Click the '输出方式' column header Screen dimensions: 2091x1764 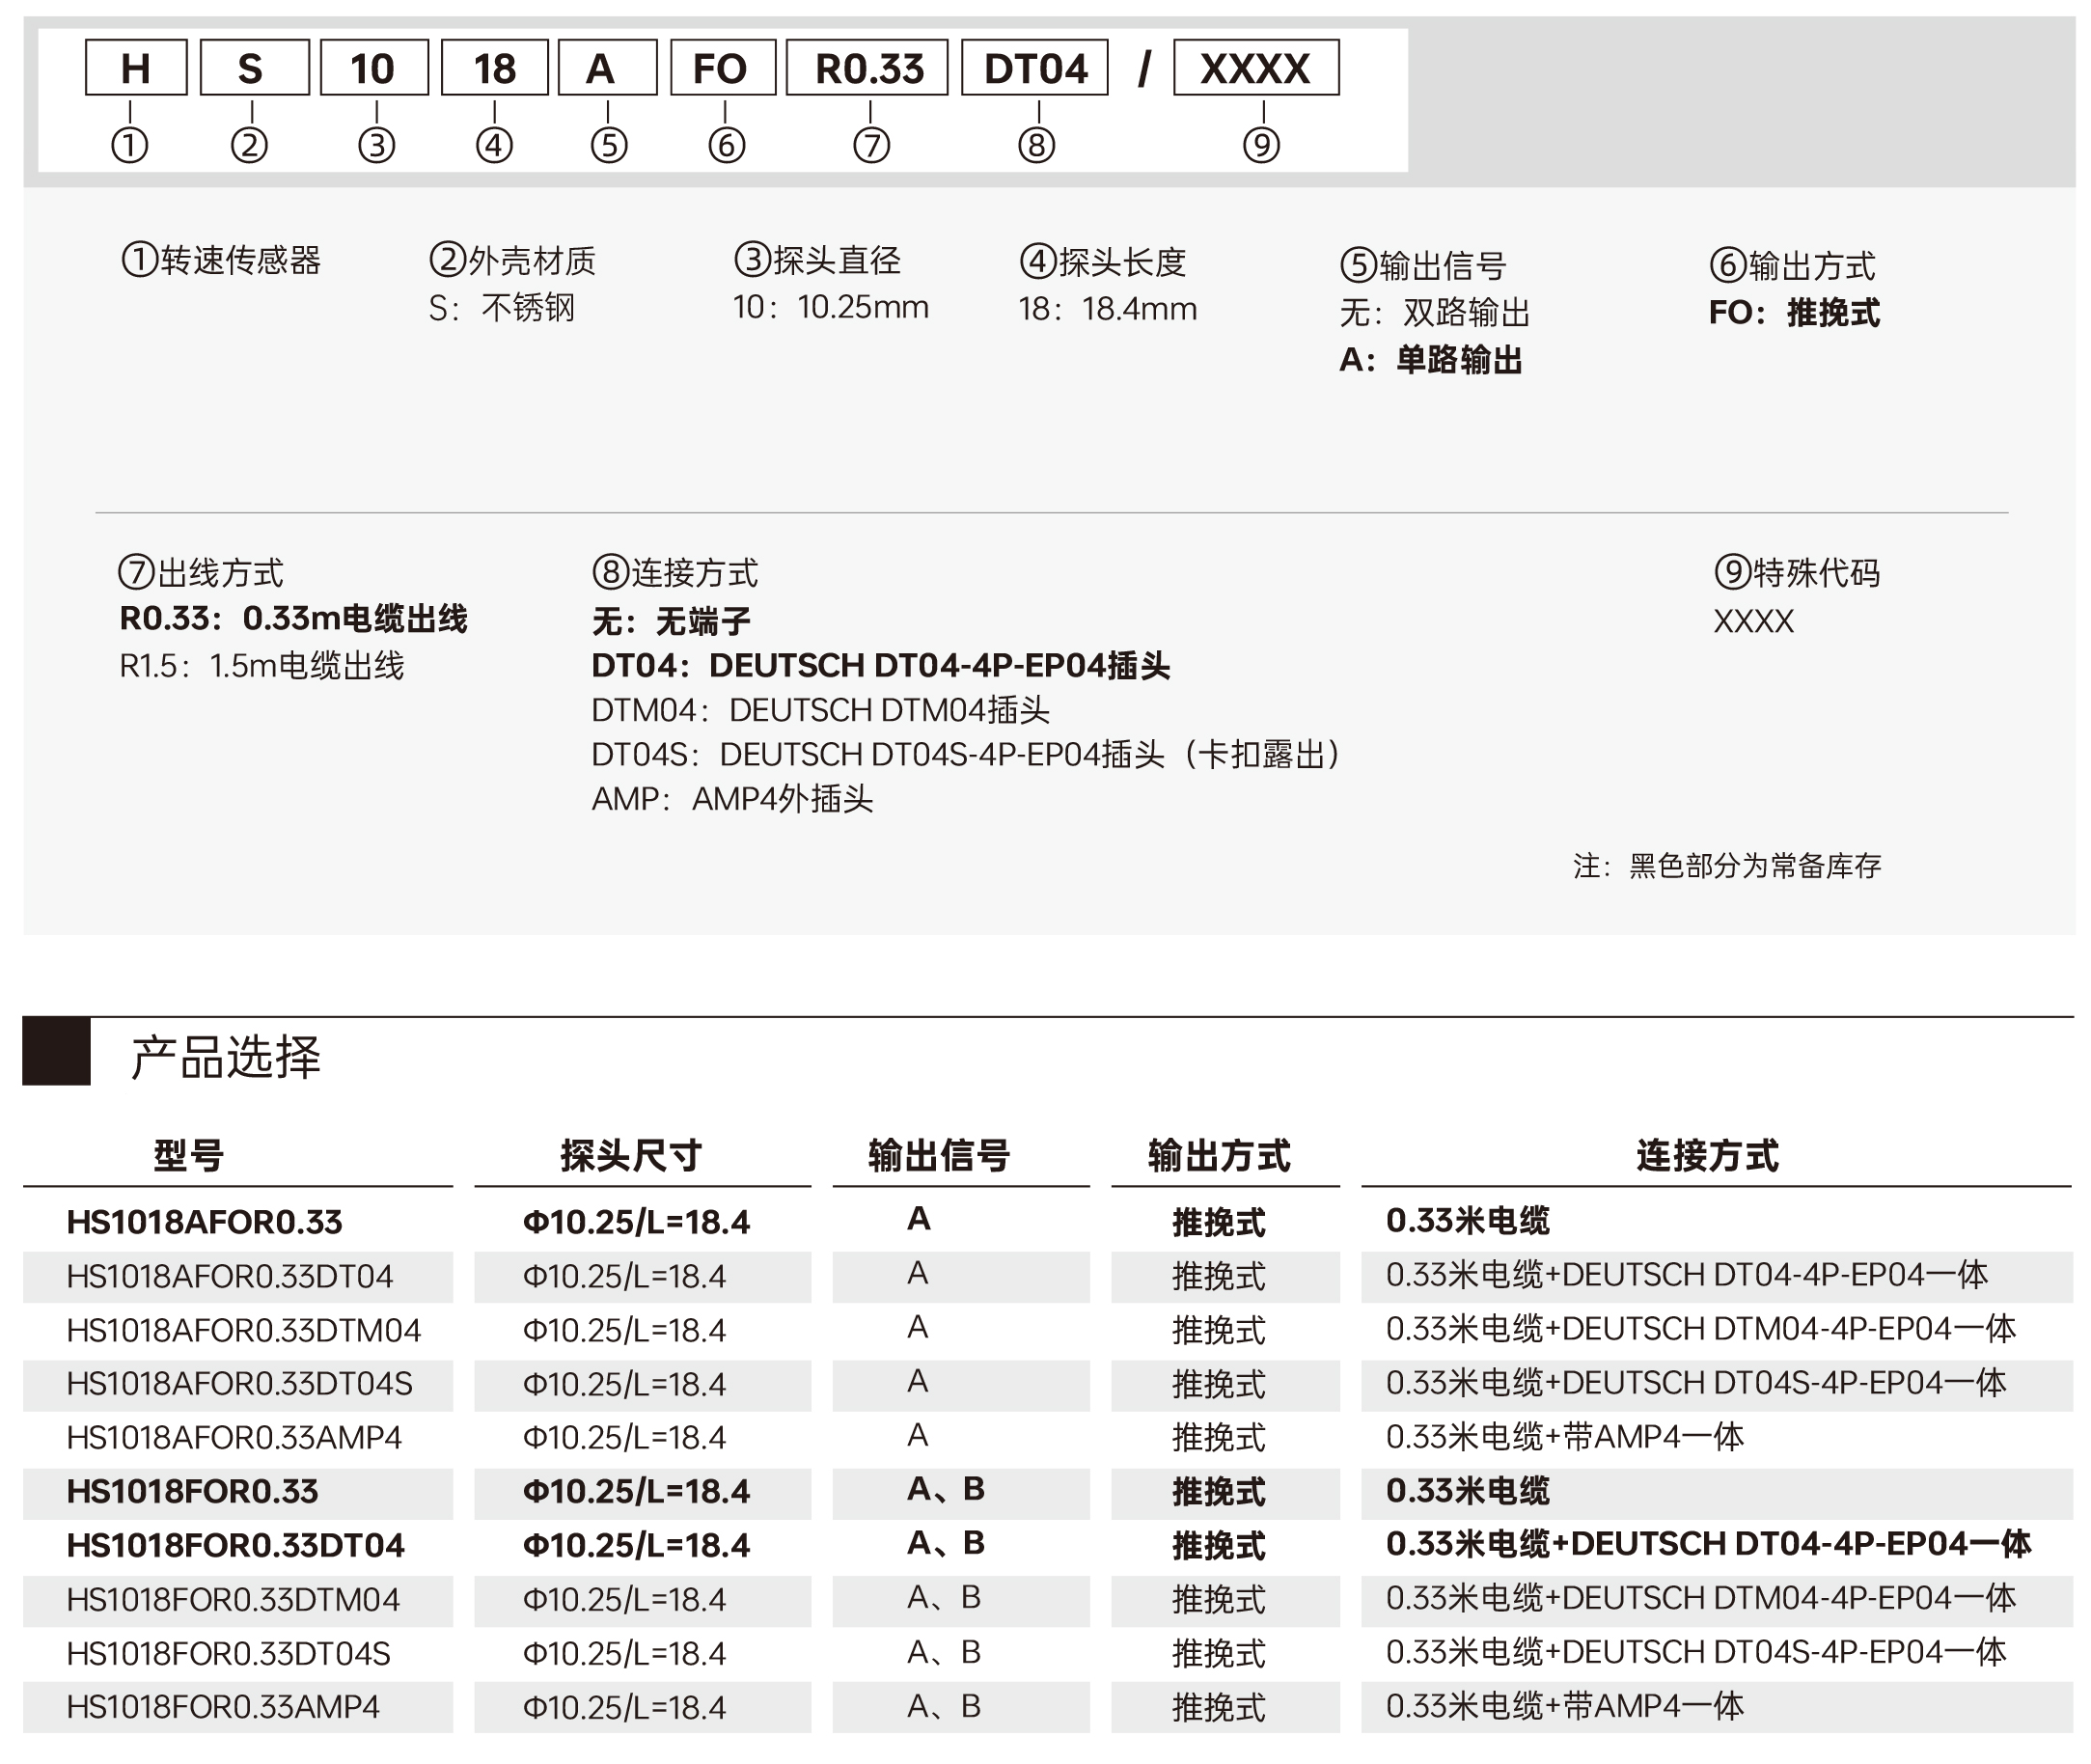[x=1219, y=1156]
